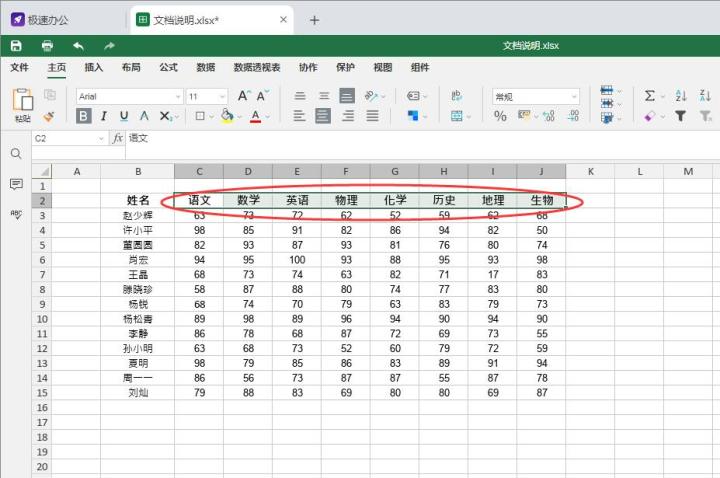Decrease font size with the smaller A

pyautogui.click(x=263, y=96)
